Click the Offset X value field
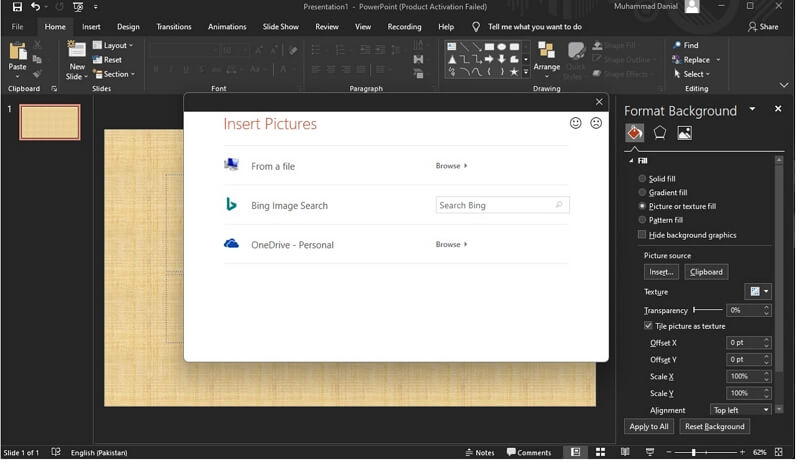800x464 pixels. (x=748, y=343)
